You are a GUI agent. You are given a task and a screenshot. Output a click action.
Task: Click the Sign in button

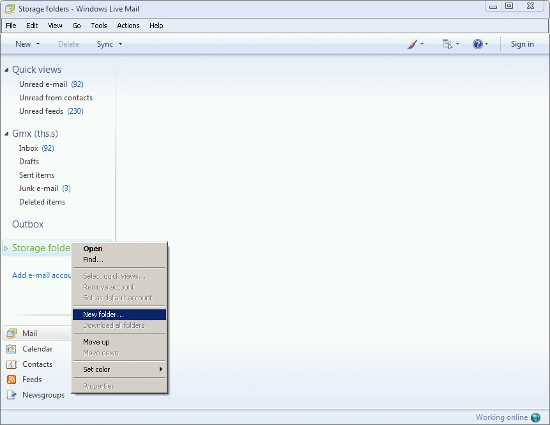pos(522,44)
